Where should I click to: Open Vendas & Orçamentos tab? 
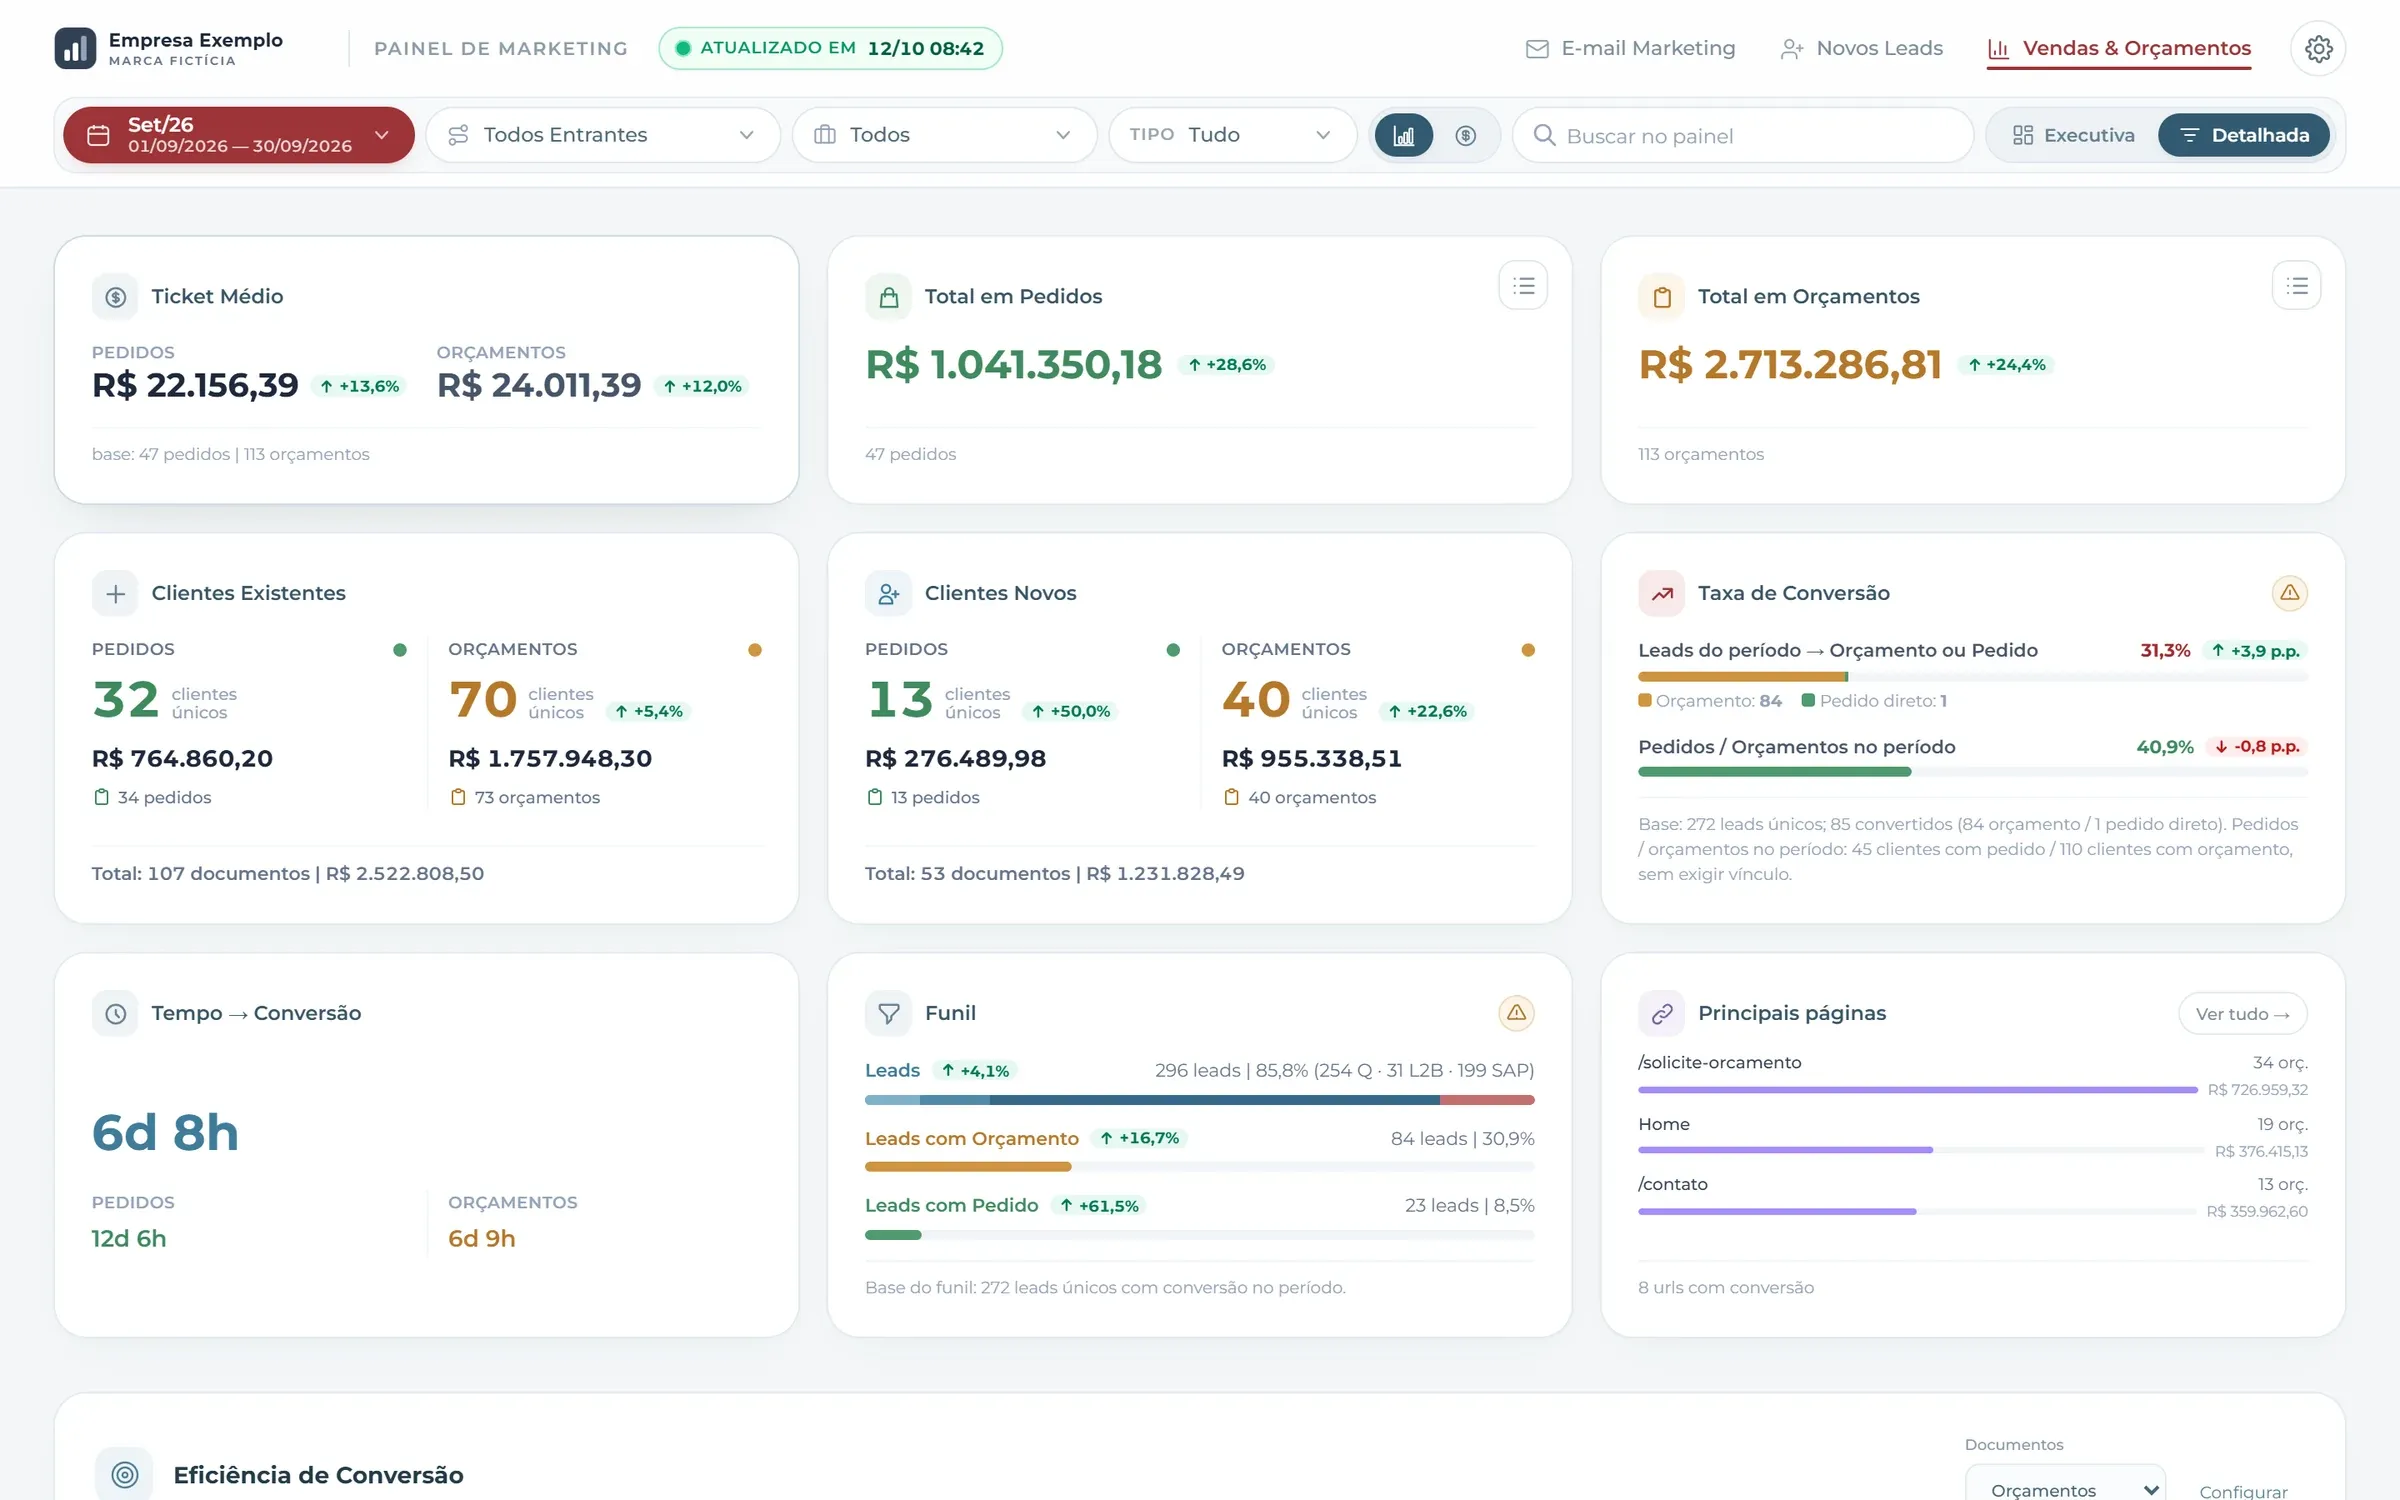click(2119, 48)
